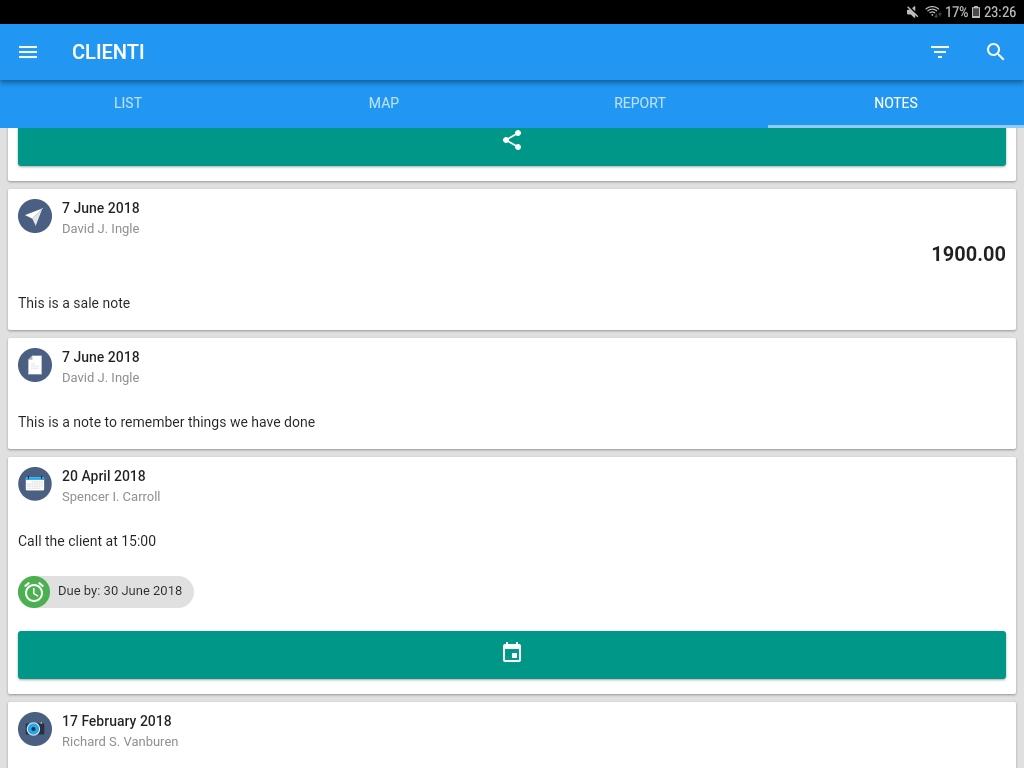Tap the Wi-Fi icon in status bar
This screenshot has width=1024, height=768.
pyautogui.click(x=933, y=12)
